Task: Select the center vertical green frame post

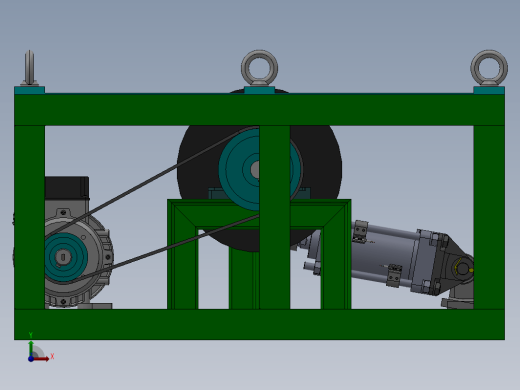Action: [275, 217]
